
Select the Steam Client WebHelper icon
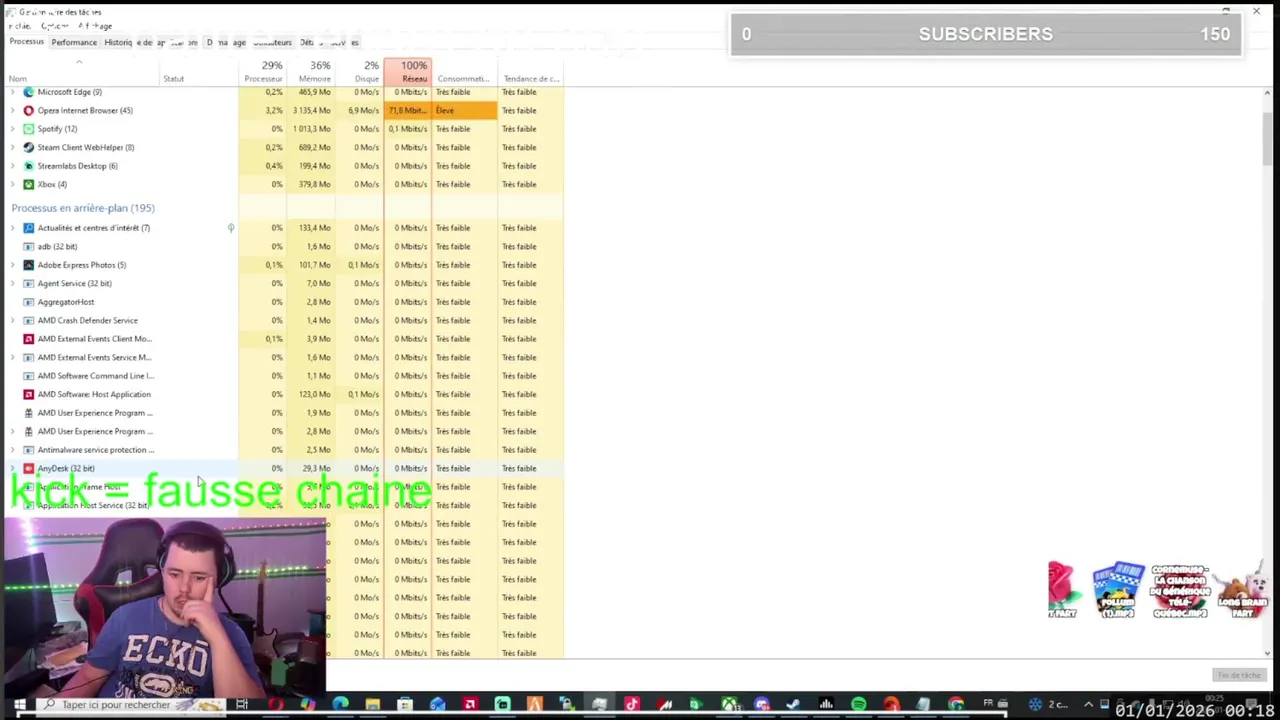(x=28, y=147)
